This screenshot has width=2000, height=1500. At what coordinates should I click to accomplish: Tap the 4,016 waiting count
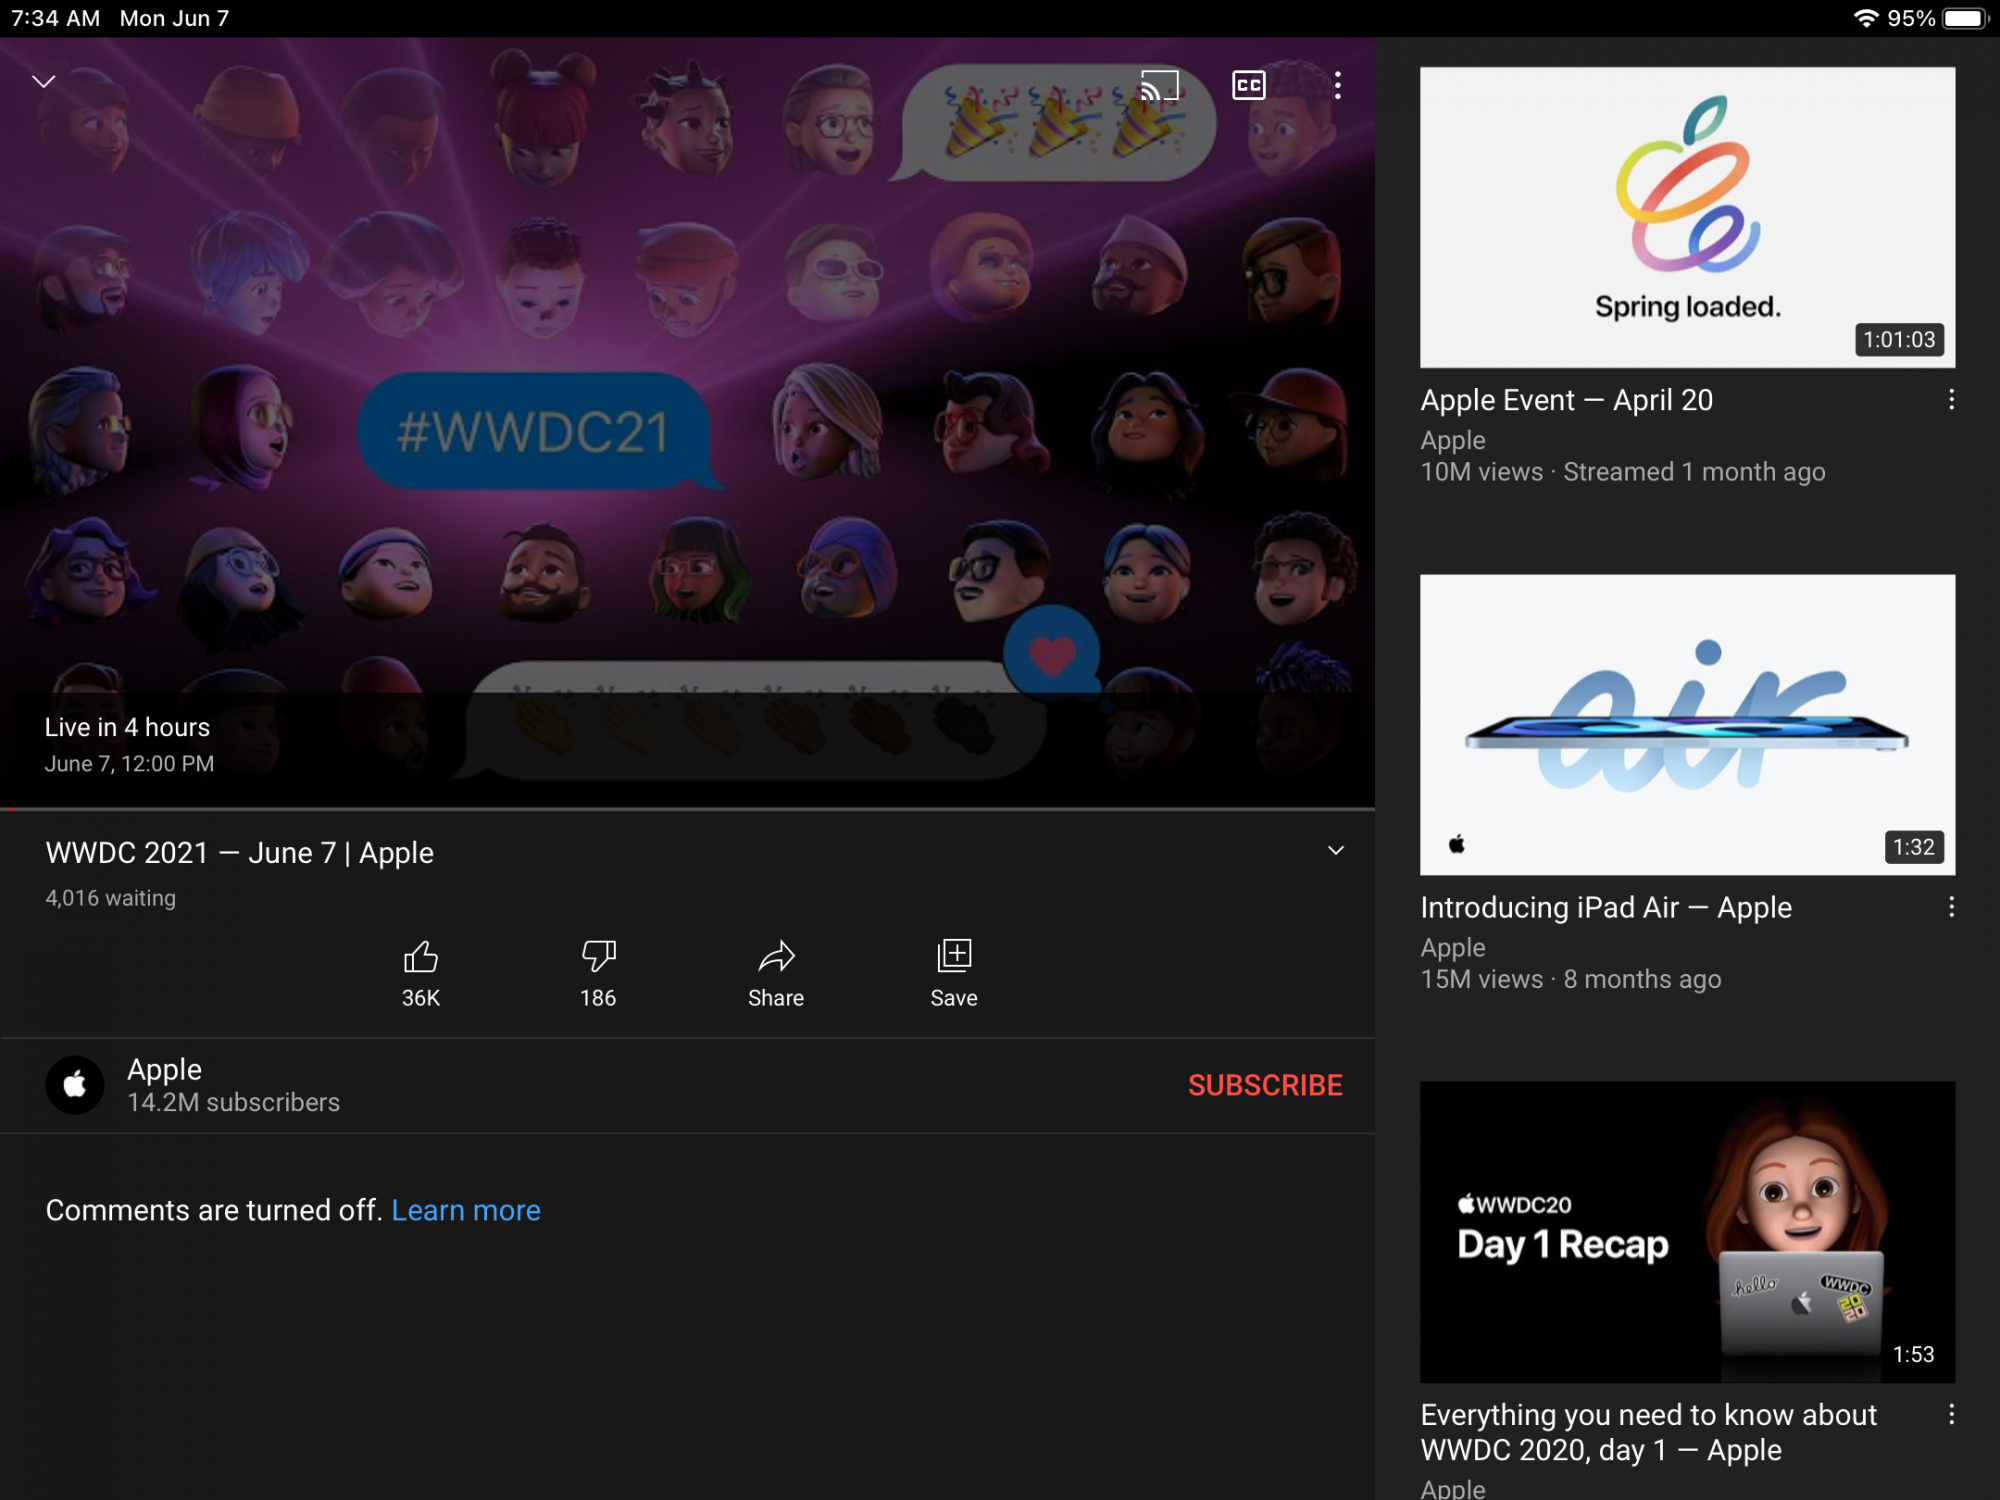tap(110, 898)
